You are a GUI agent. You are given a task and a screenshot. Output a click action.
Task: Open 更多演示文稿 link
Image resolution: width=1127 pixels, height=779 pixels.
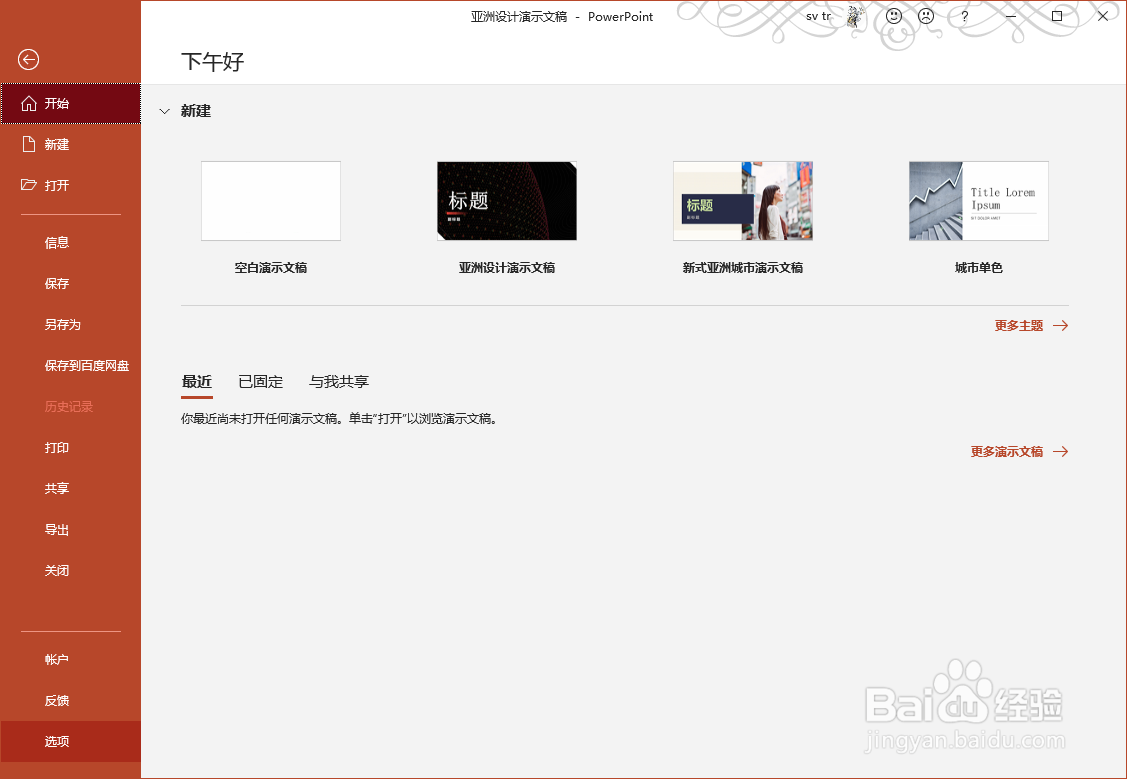click(x=1006, y=451)
